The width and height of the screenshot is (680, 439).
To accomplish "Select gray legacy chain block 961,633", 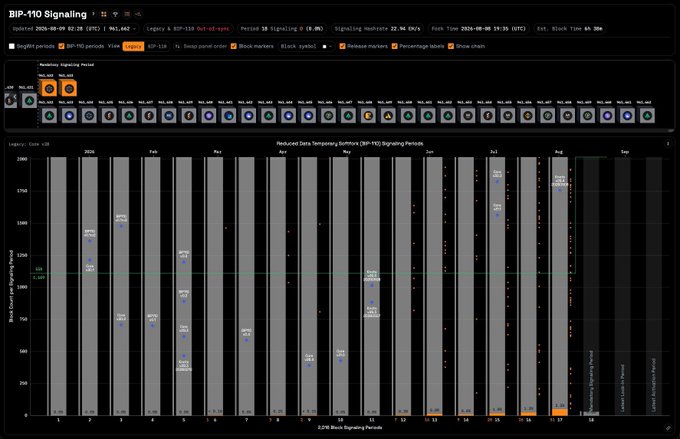I will 69,116.
